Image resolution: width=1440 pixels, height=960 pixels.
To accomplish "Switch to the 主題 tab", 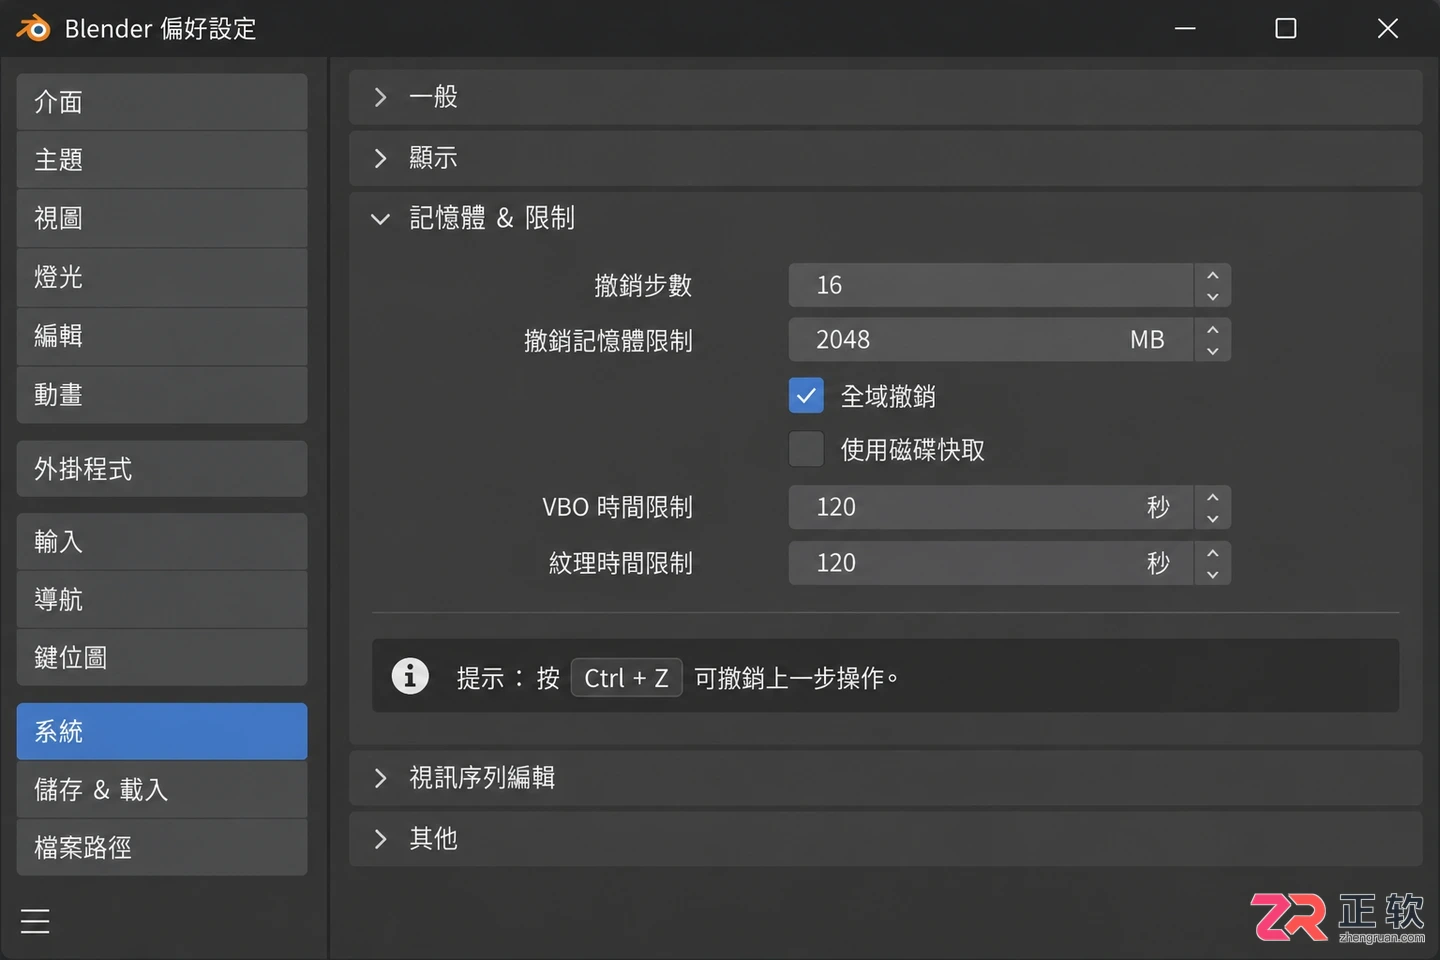I will point(162,160).
